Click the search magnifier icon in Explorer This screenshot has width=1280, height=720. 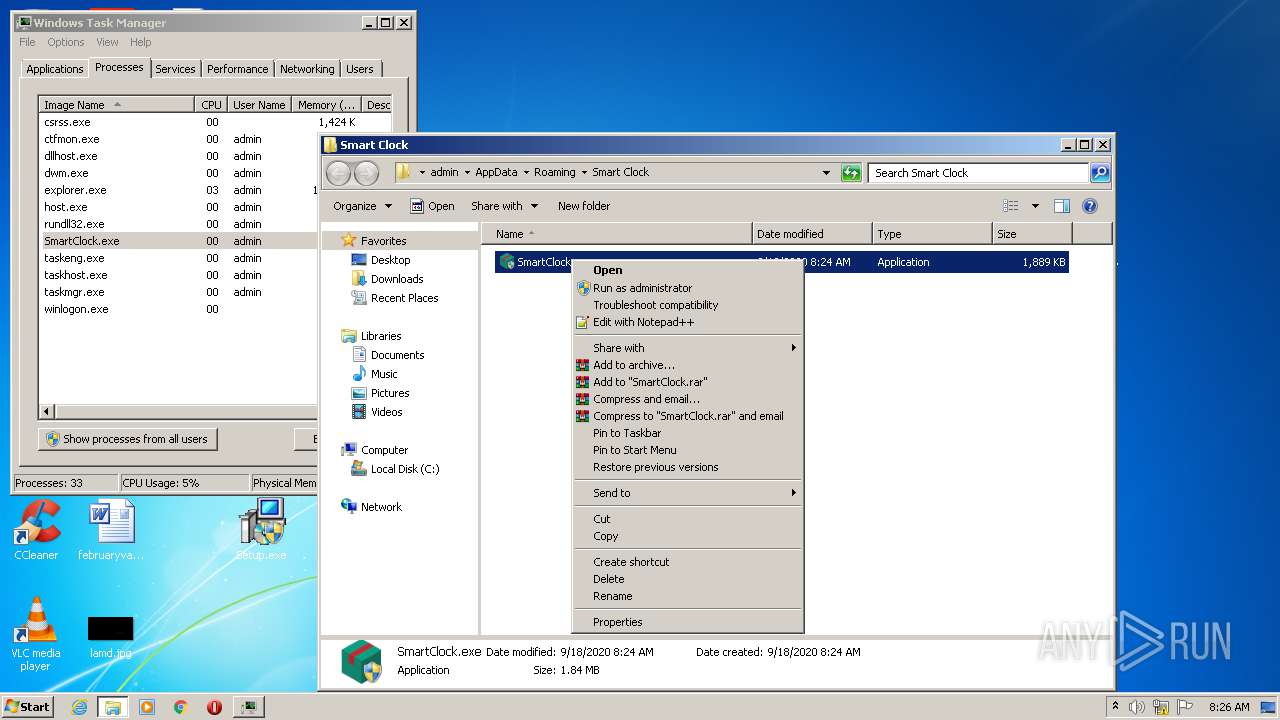pos(1099,173)
